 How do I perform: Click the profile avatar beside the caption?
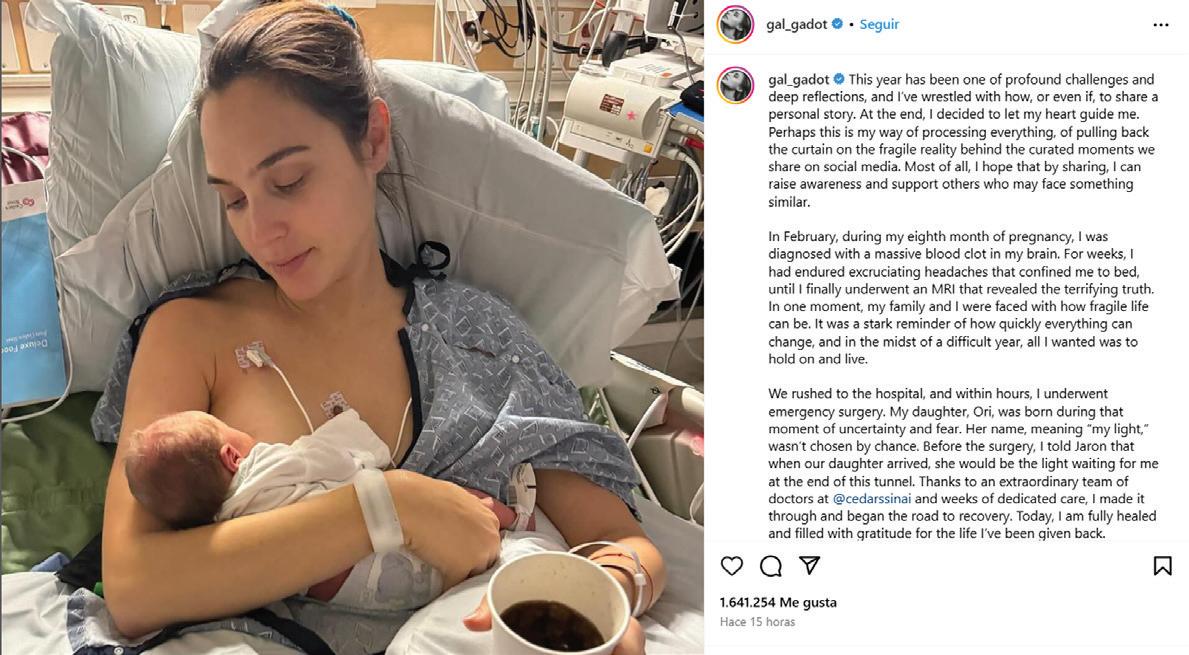pos(736,85)
